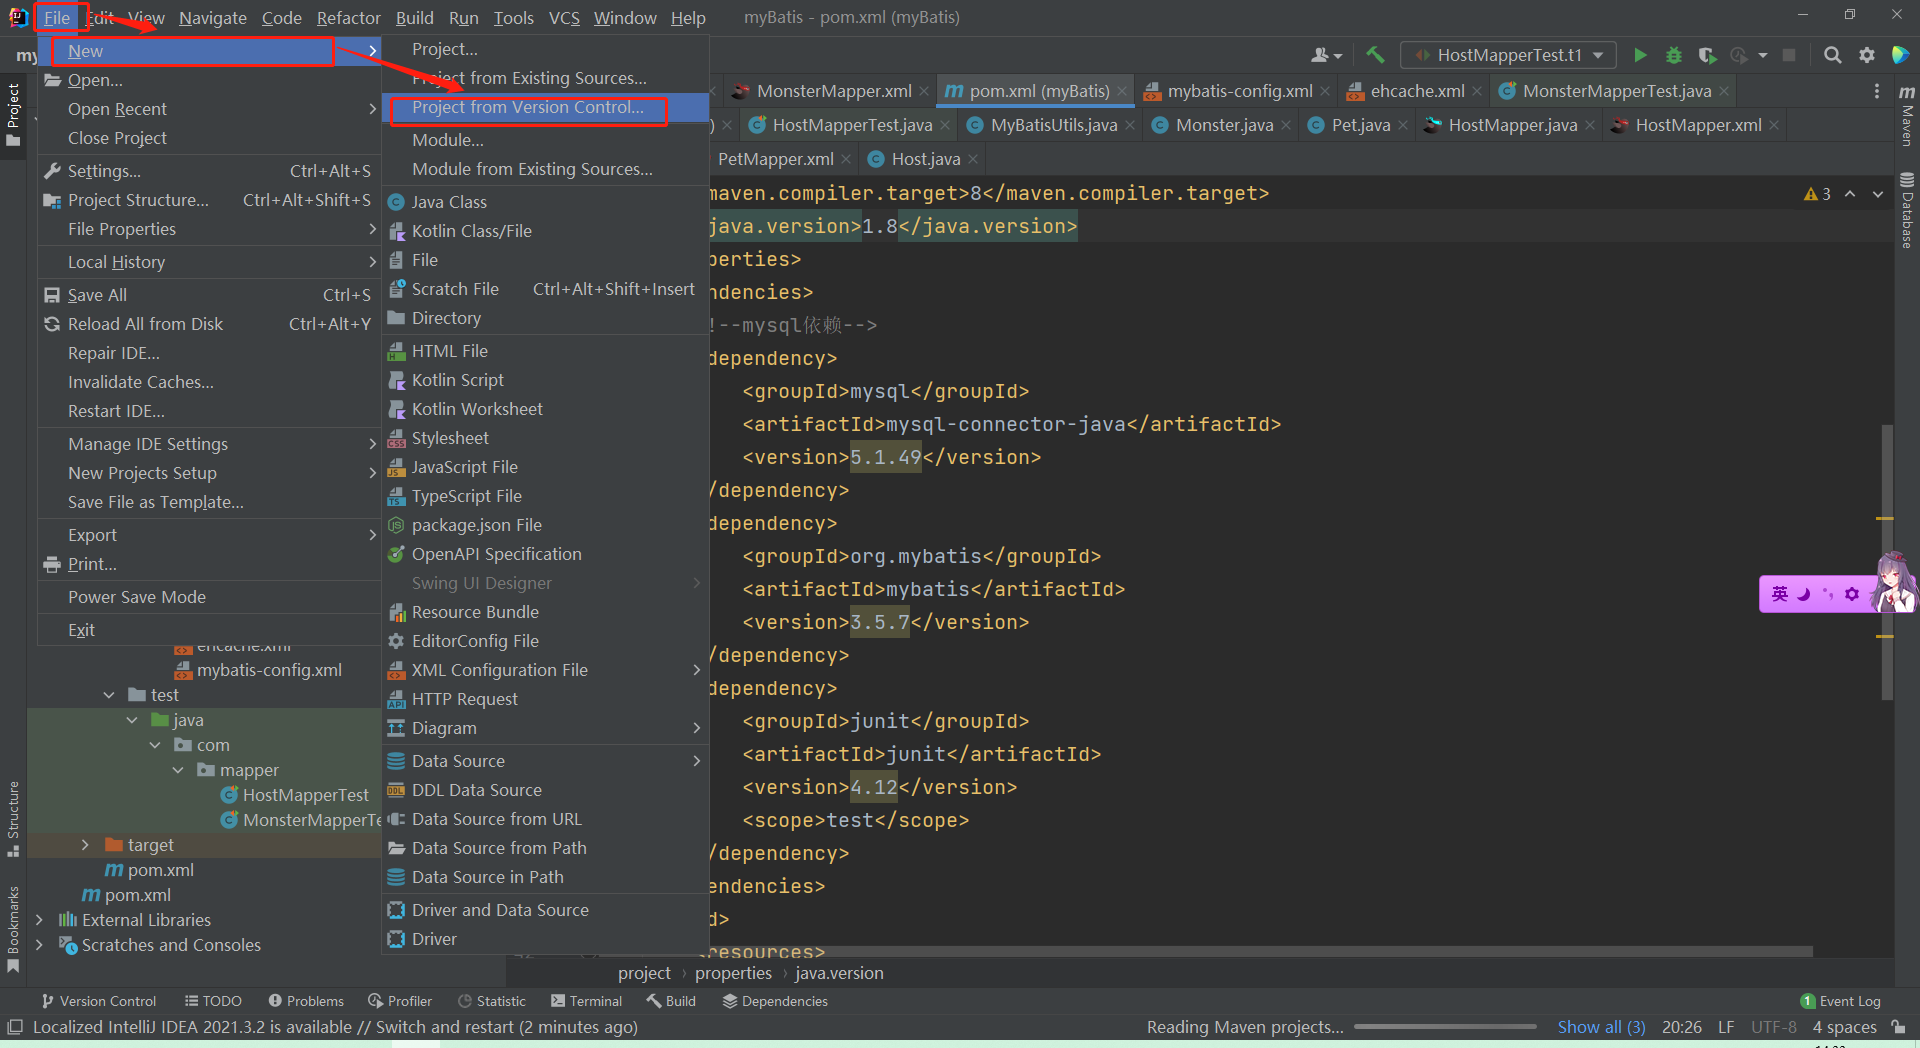
Task: Open the Navigate menu
Action: pos(213,18)
